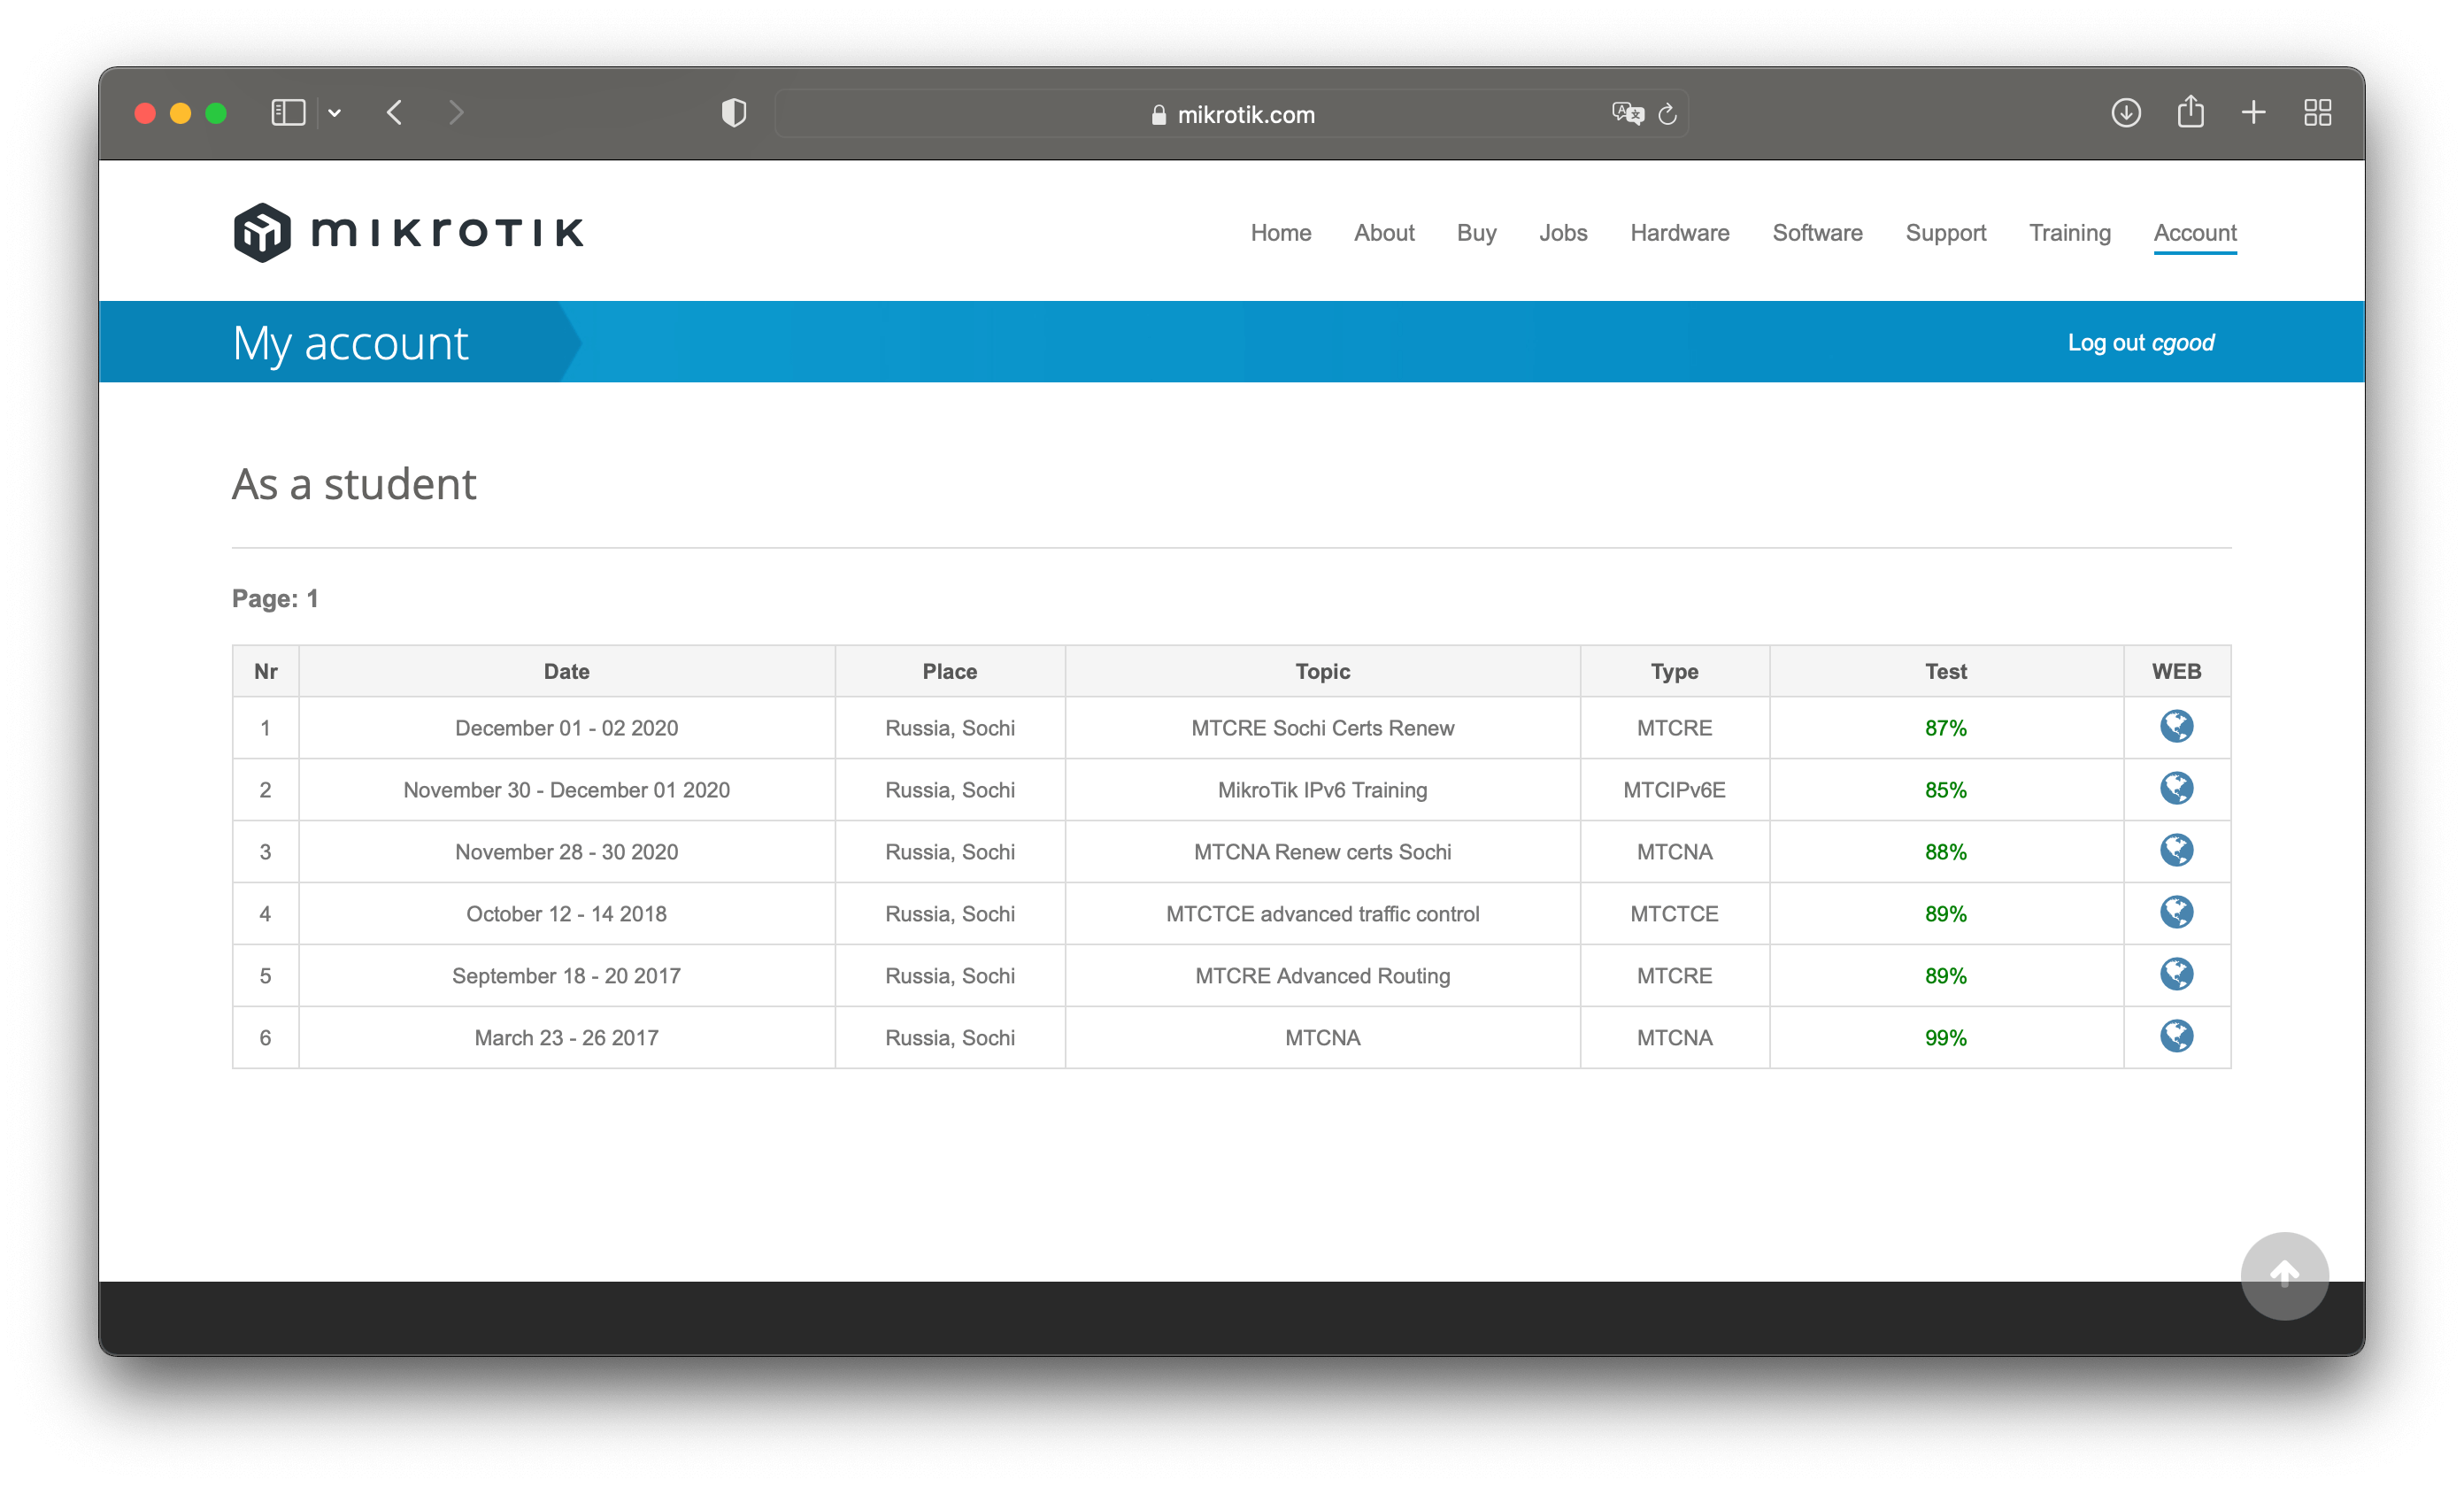Image resolution: width=2464 pixels, height=1487 pixels.
Task: Select the MTCTCE type cell
Action: pos(1674,914)
